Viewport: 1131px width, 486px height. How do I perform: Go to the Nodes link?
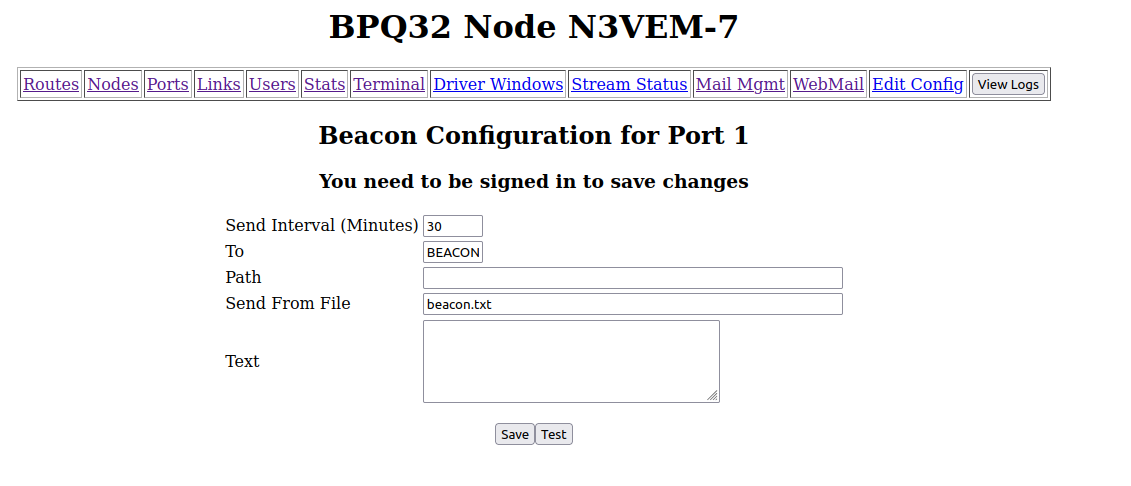pos(113,84)
